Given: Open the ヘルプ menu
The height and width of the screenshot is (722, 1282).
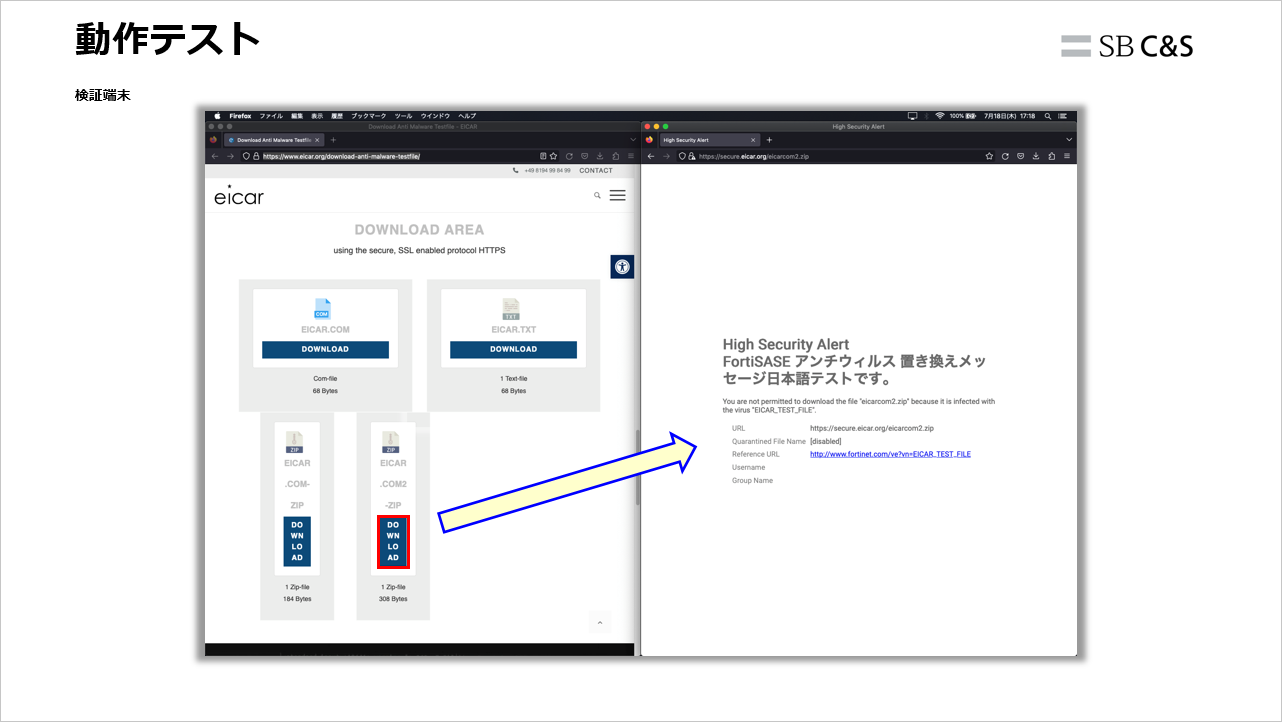Looking at the screenshot, I should (x=467, y=116).
